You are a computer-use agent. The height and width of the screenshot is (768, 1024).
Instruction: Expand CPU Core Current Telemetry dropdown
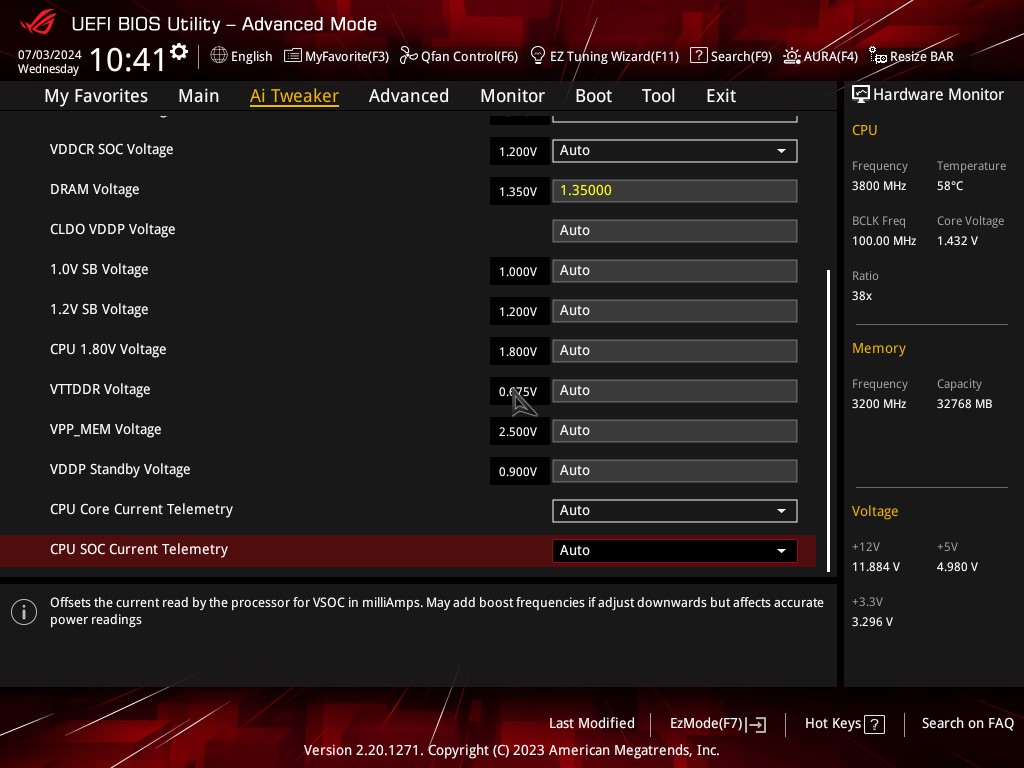point(675,511)
